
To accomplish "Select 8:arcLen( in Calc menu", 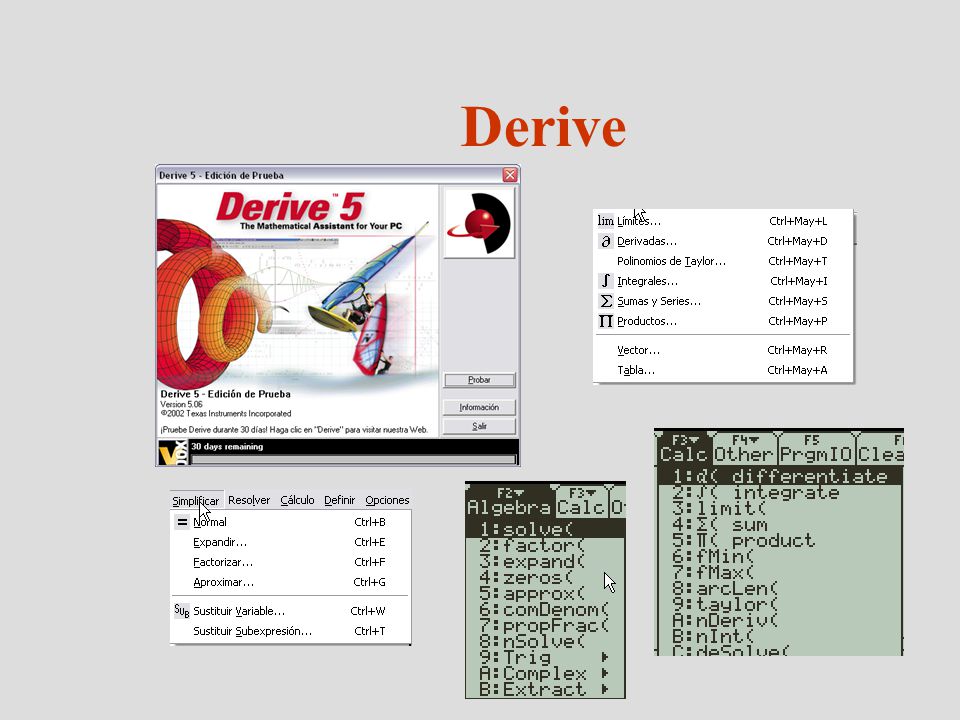I will [779, 589].
